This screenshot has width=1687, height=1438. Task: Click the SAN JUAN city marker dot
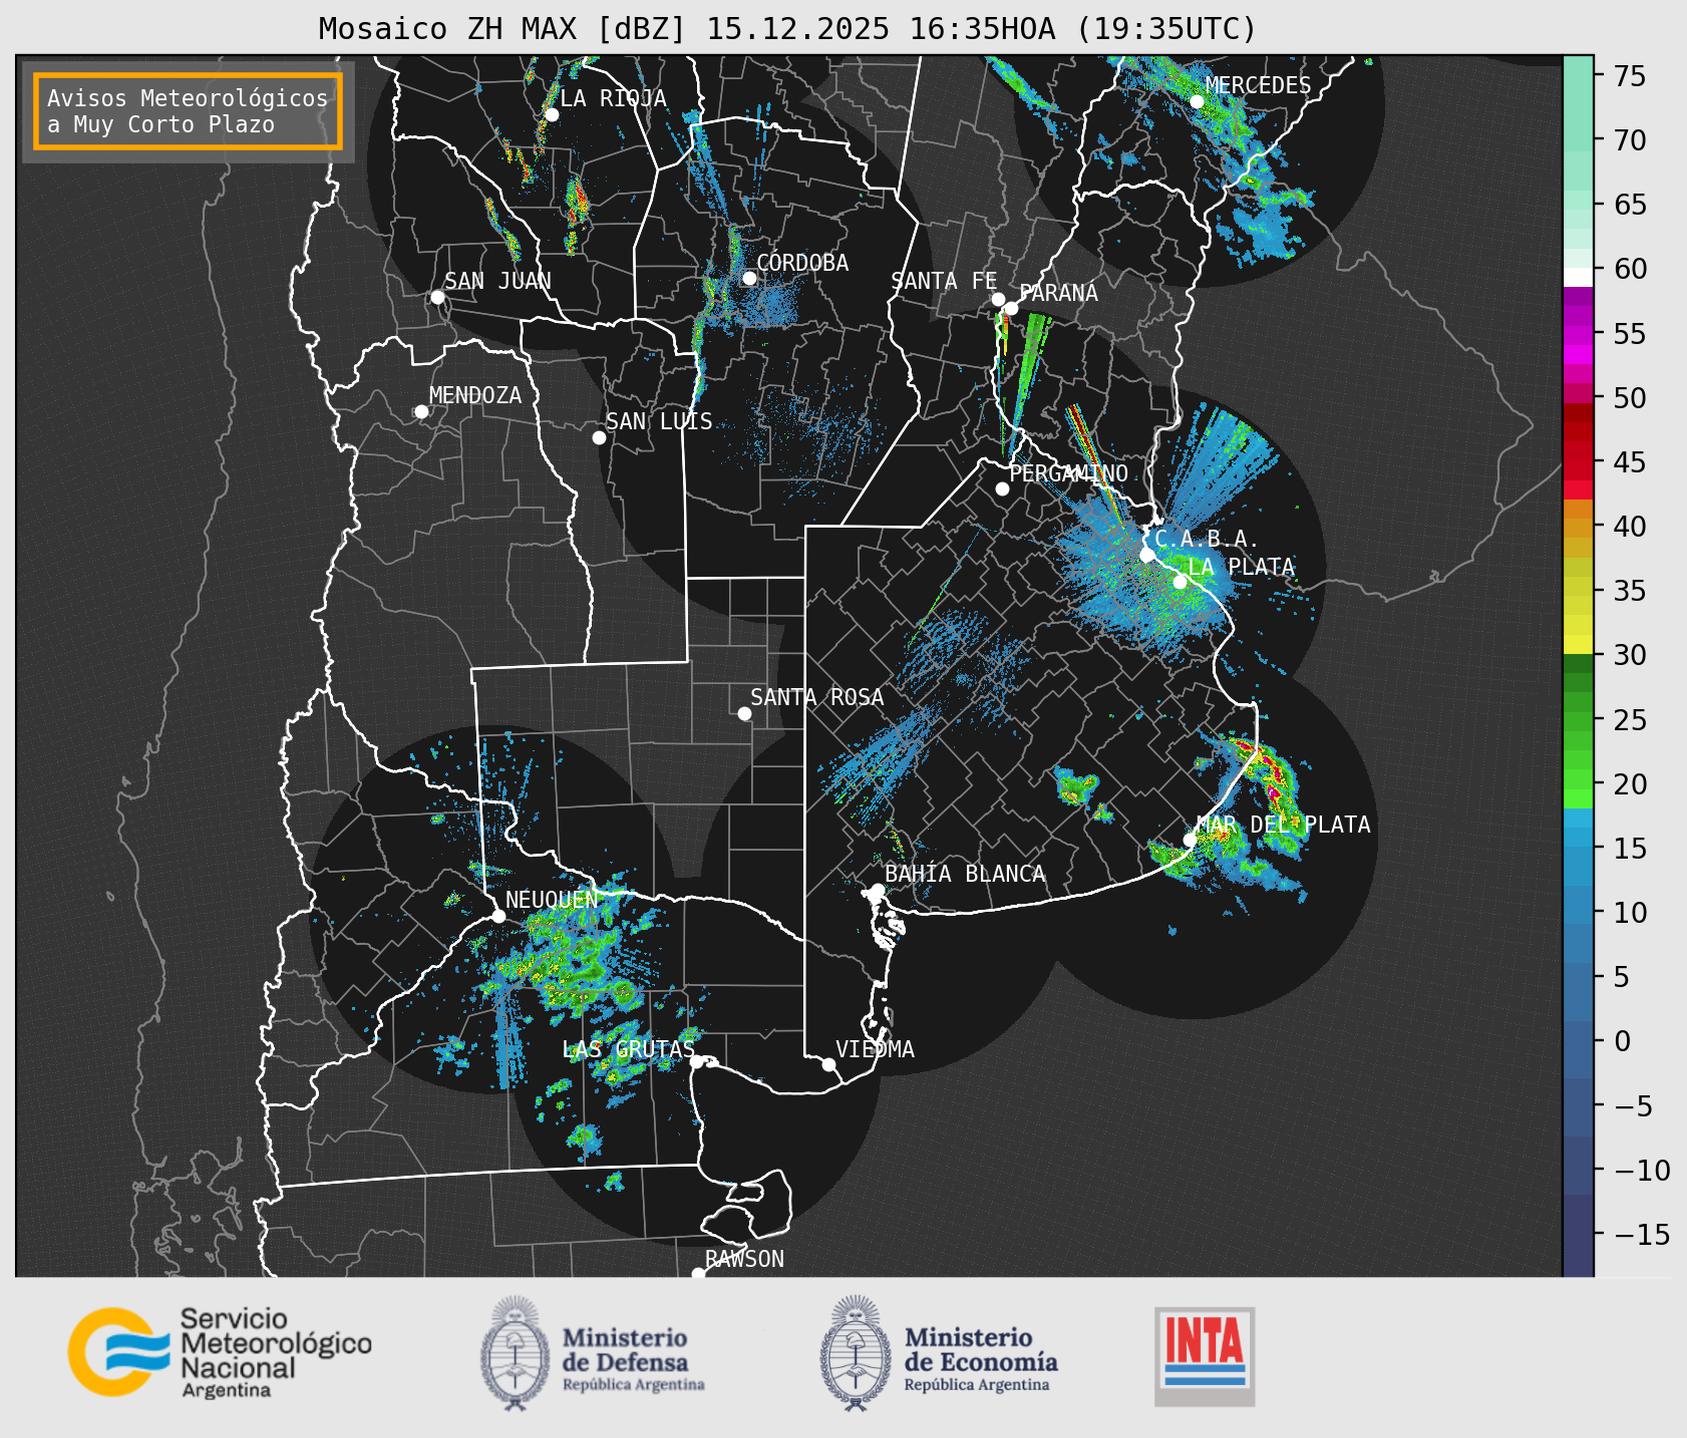[x=437, y=297]
